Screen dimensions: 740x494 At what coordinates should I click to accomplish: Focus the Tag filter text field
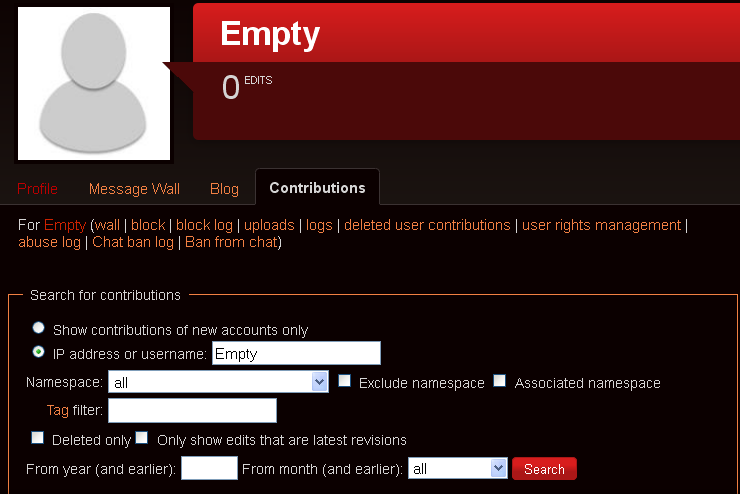(x=193, y=410)
